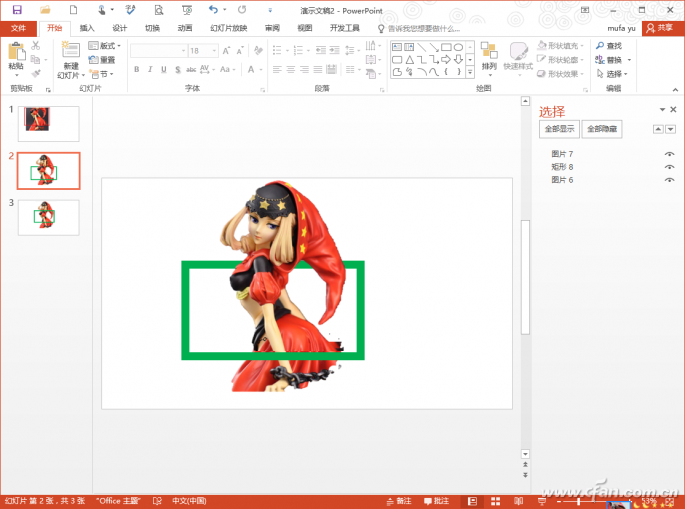The image size is (685, 509).
Task: Select slide 3 thumbnail
Action: click(48, 218)
